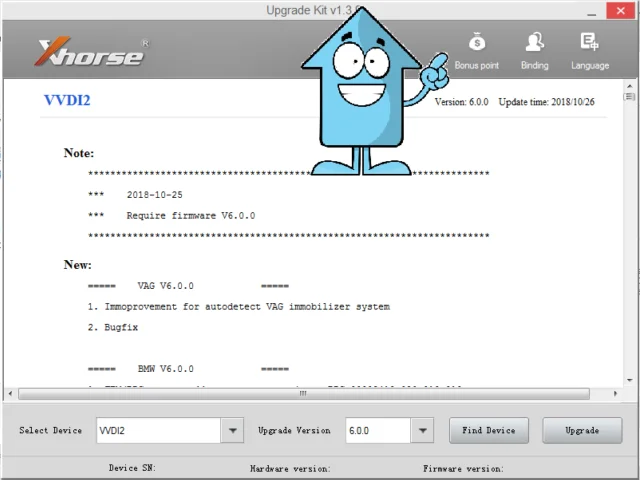Image resolution: width=640 pixels, height=480 pixels.
Task: Click the Xhorse logo
Action: (91, 52)
